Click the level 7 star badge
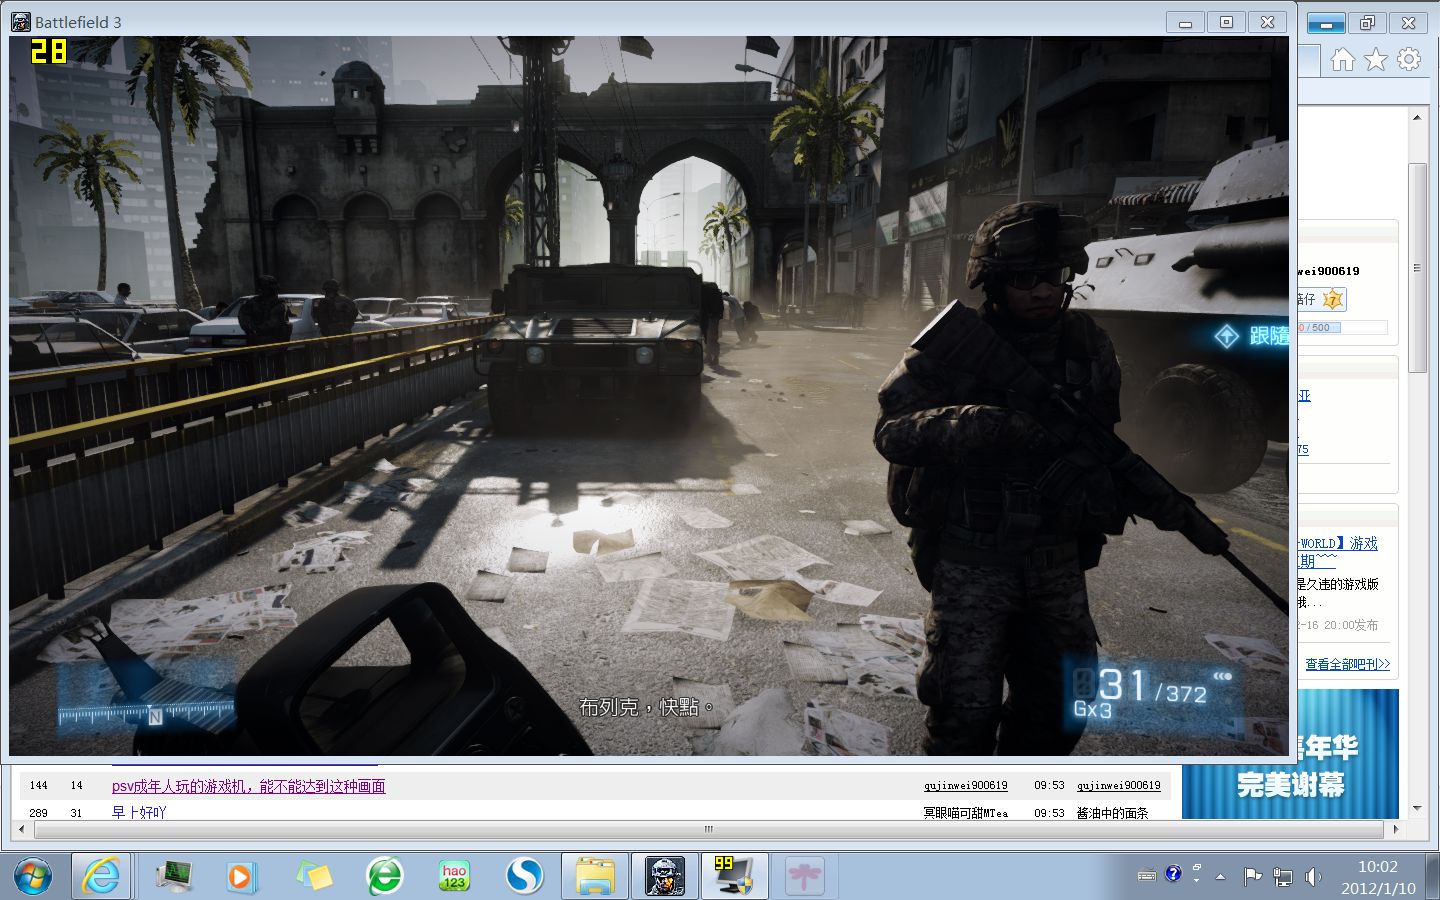Screen dimensions: 1440x900 tap(1333, 299)
